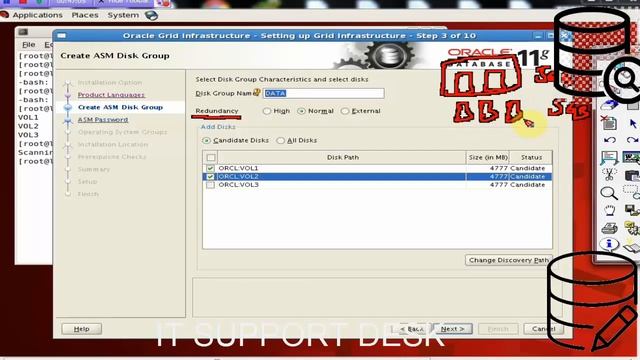This screenshot has height=360, width=640.
Task: Click the Help button
Action: pos(82,329)
